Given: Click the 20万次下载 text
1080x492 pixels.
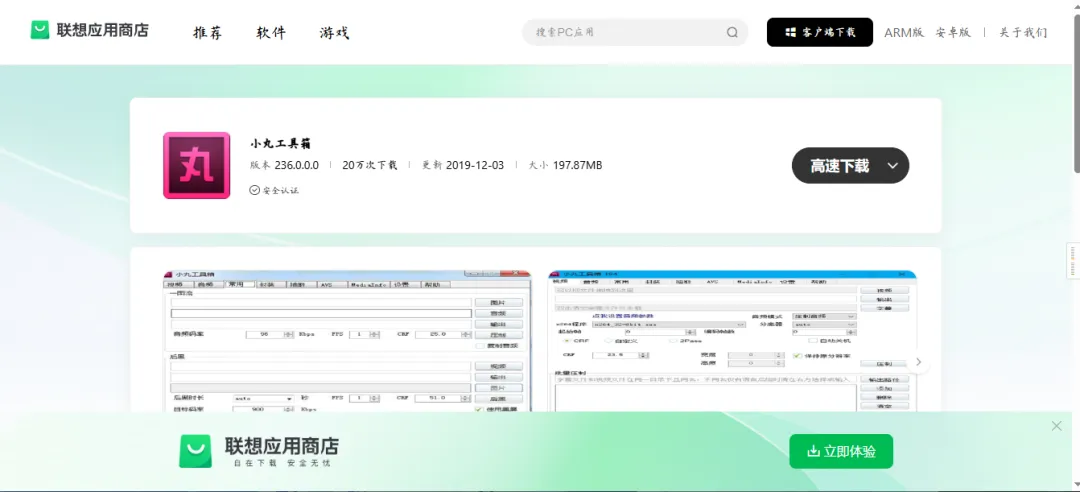Looking at the screenshot, I should point(370,165).
